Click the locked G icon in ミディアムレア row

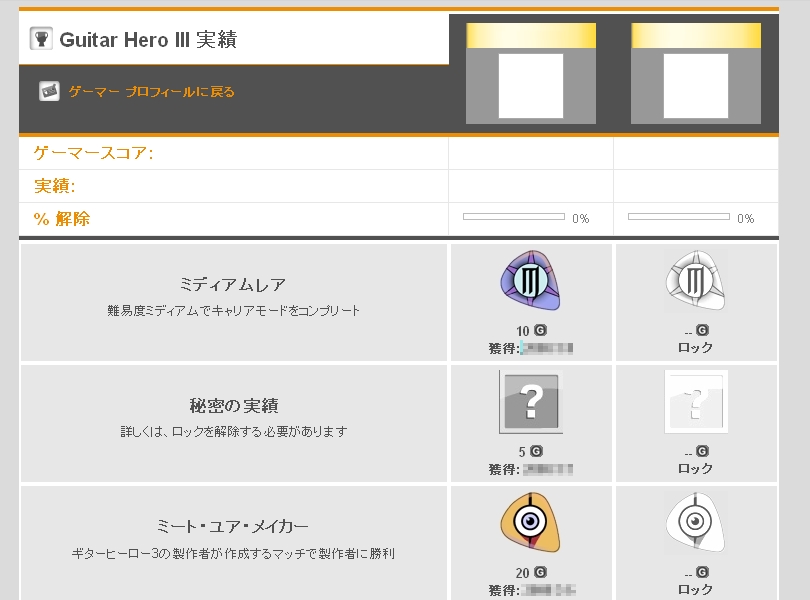(702, 330)
